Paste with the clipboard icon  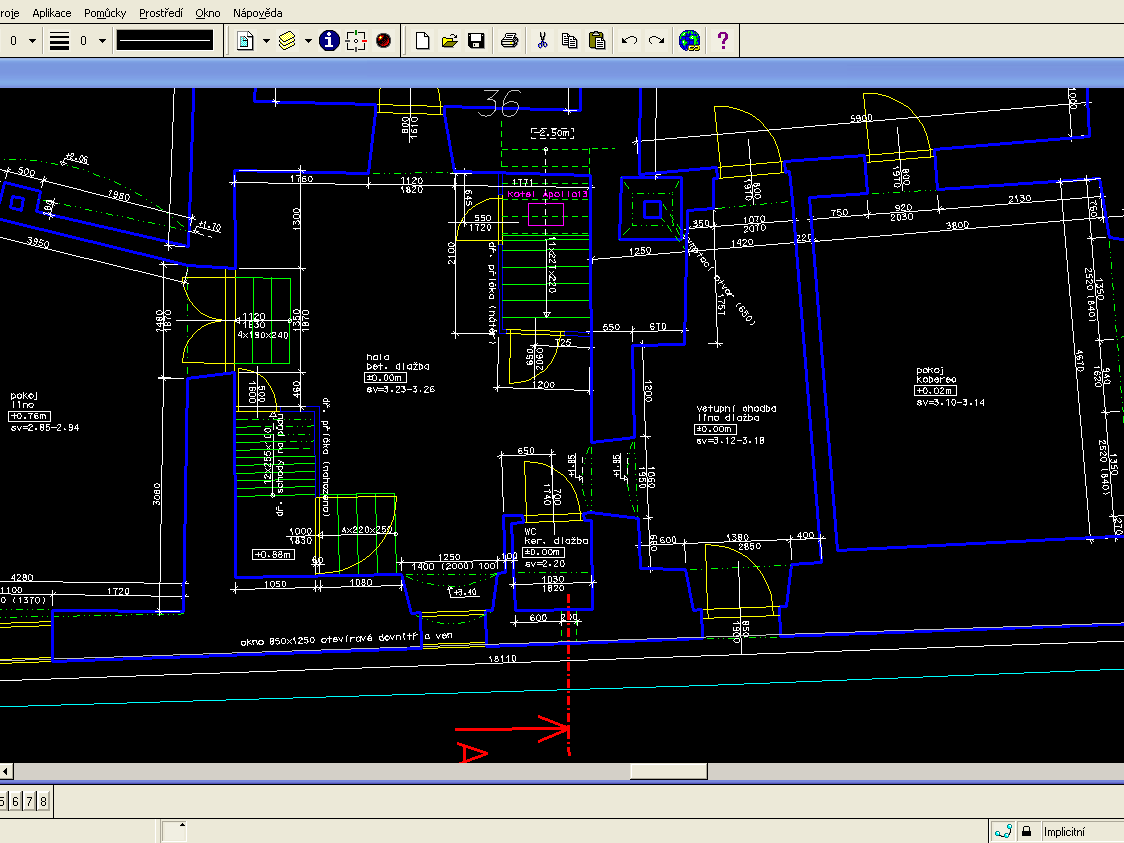point(597,41)
